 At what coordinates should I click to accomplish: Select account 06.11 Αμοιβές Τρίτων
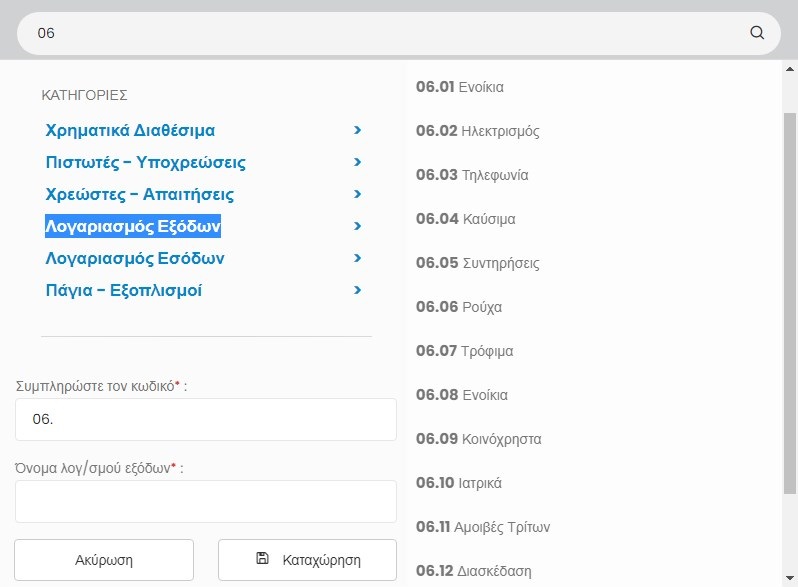[483, 527]
